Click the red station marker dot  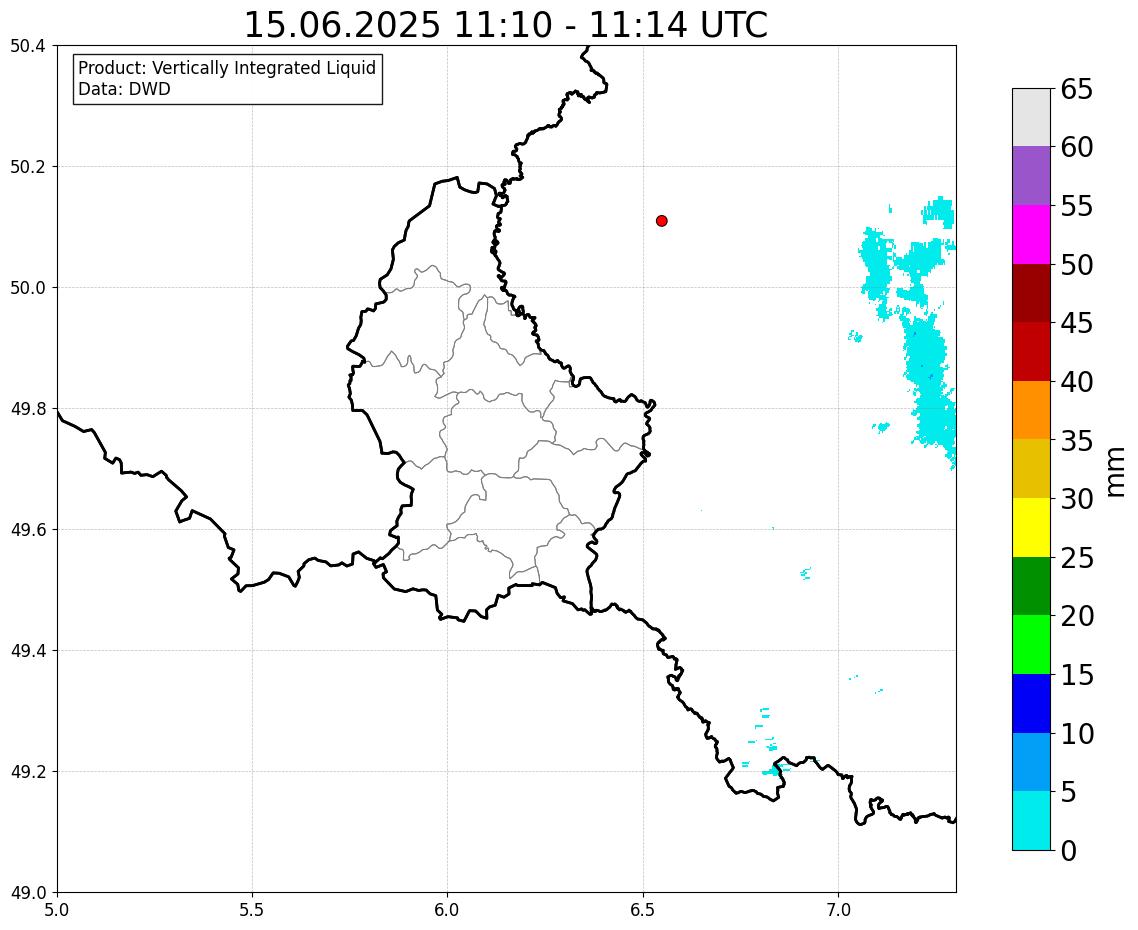point(661,221)
